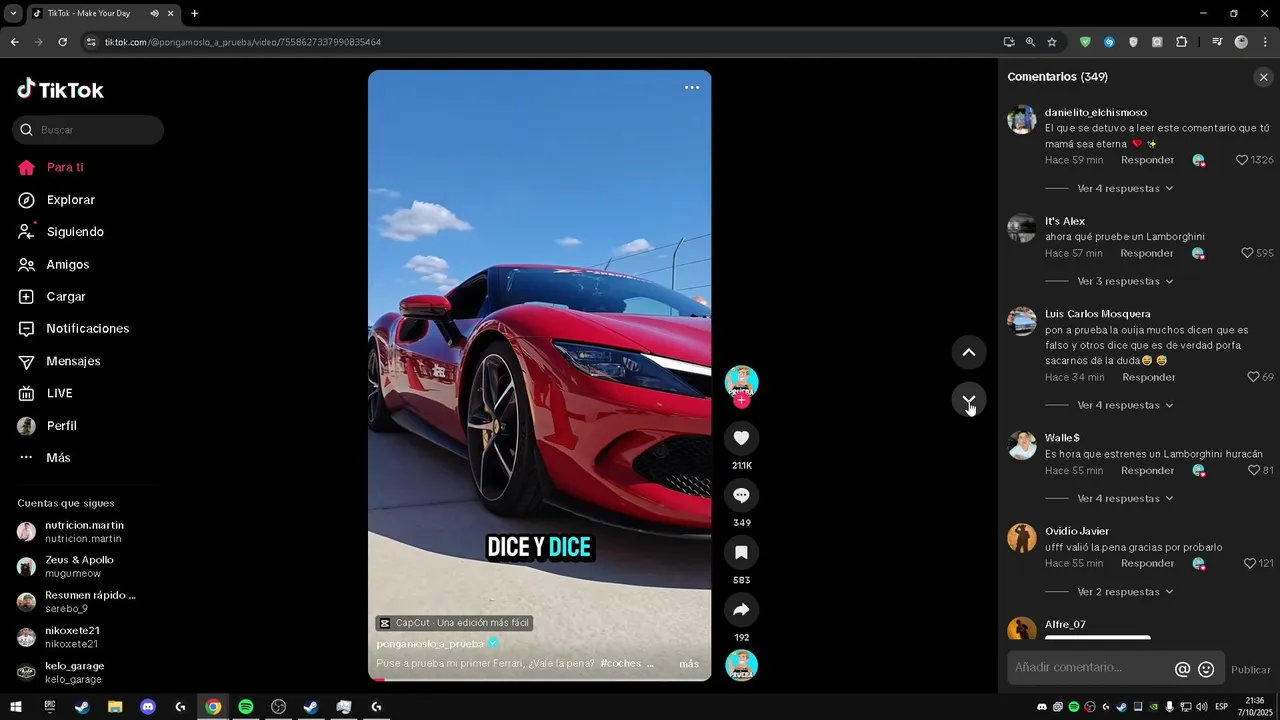This screenshot has height=720, width=1280.
Task: Expand 4 replies under Luis Carlos Mosquera
Action: [x=1124, y=405]
